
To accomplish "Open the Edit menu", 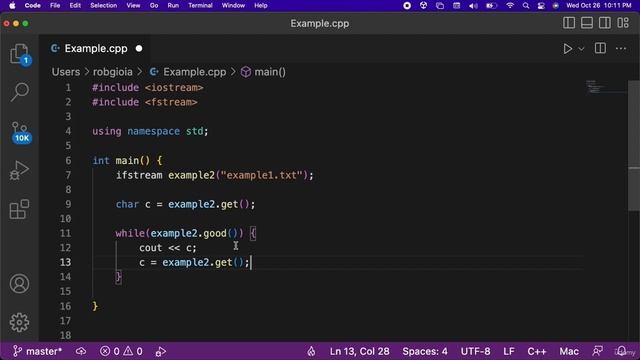I will 75,5.
